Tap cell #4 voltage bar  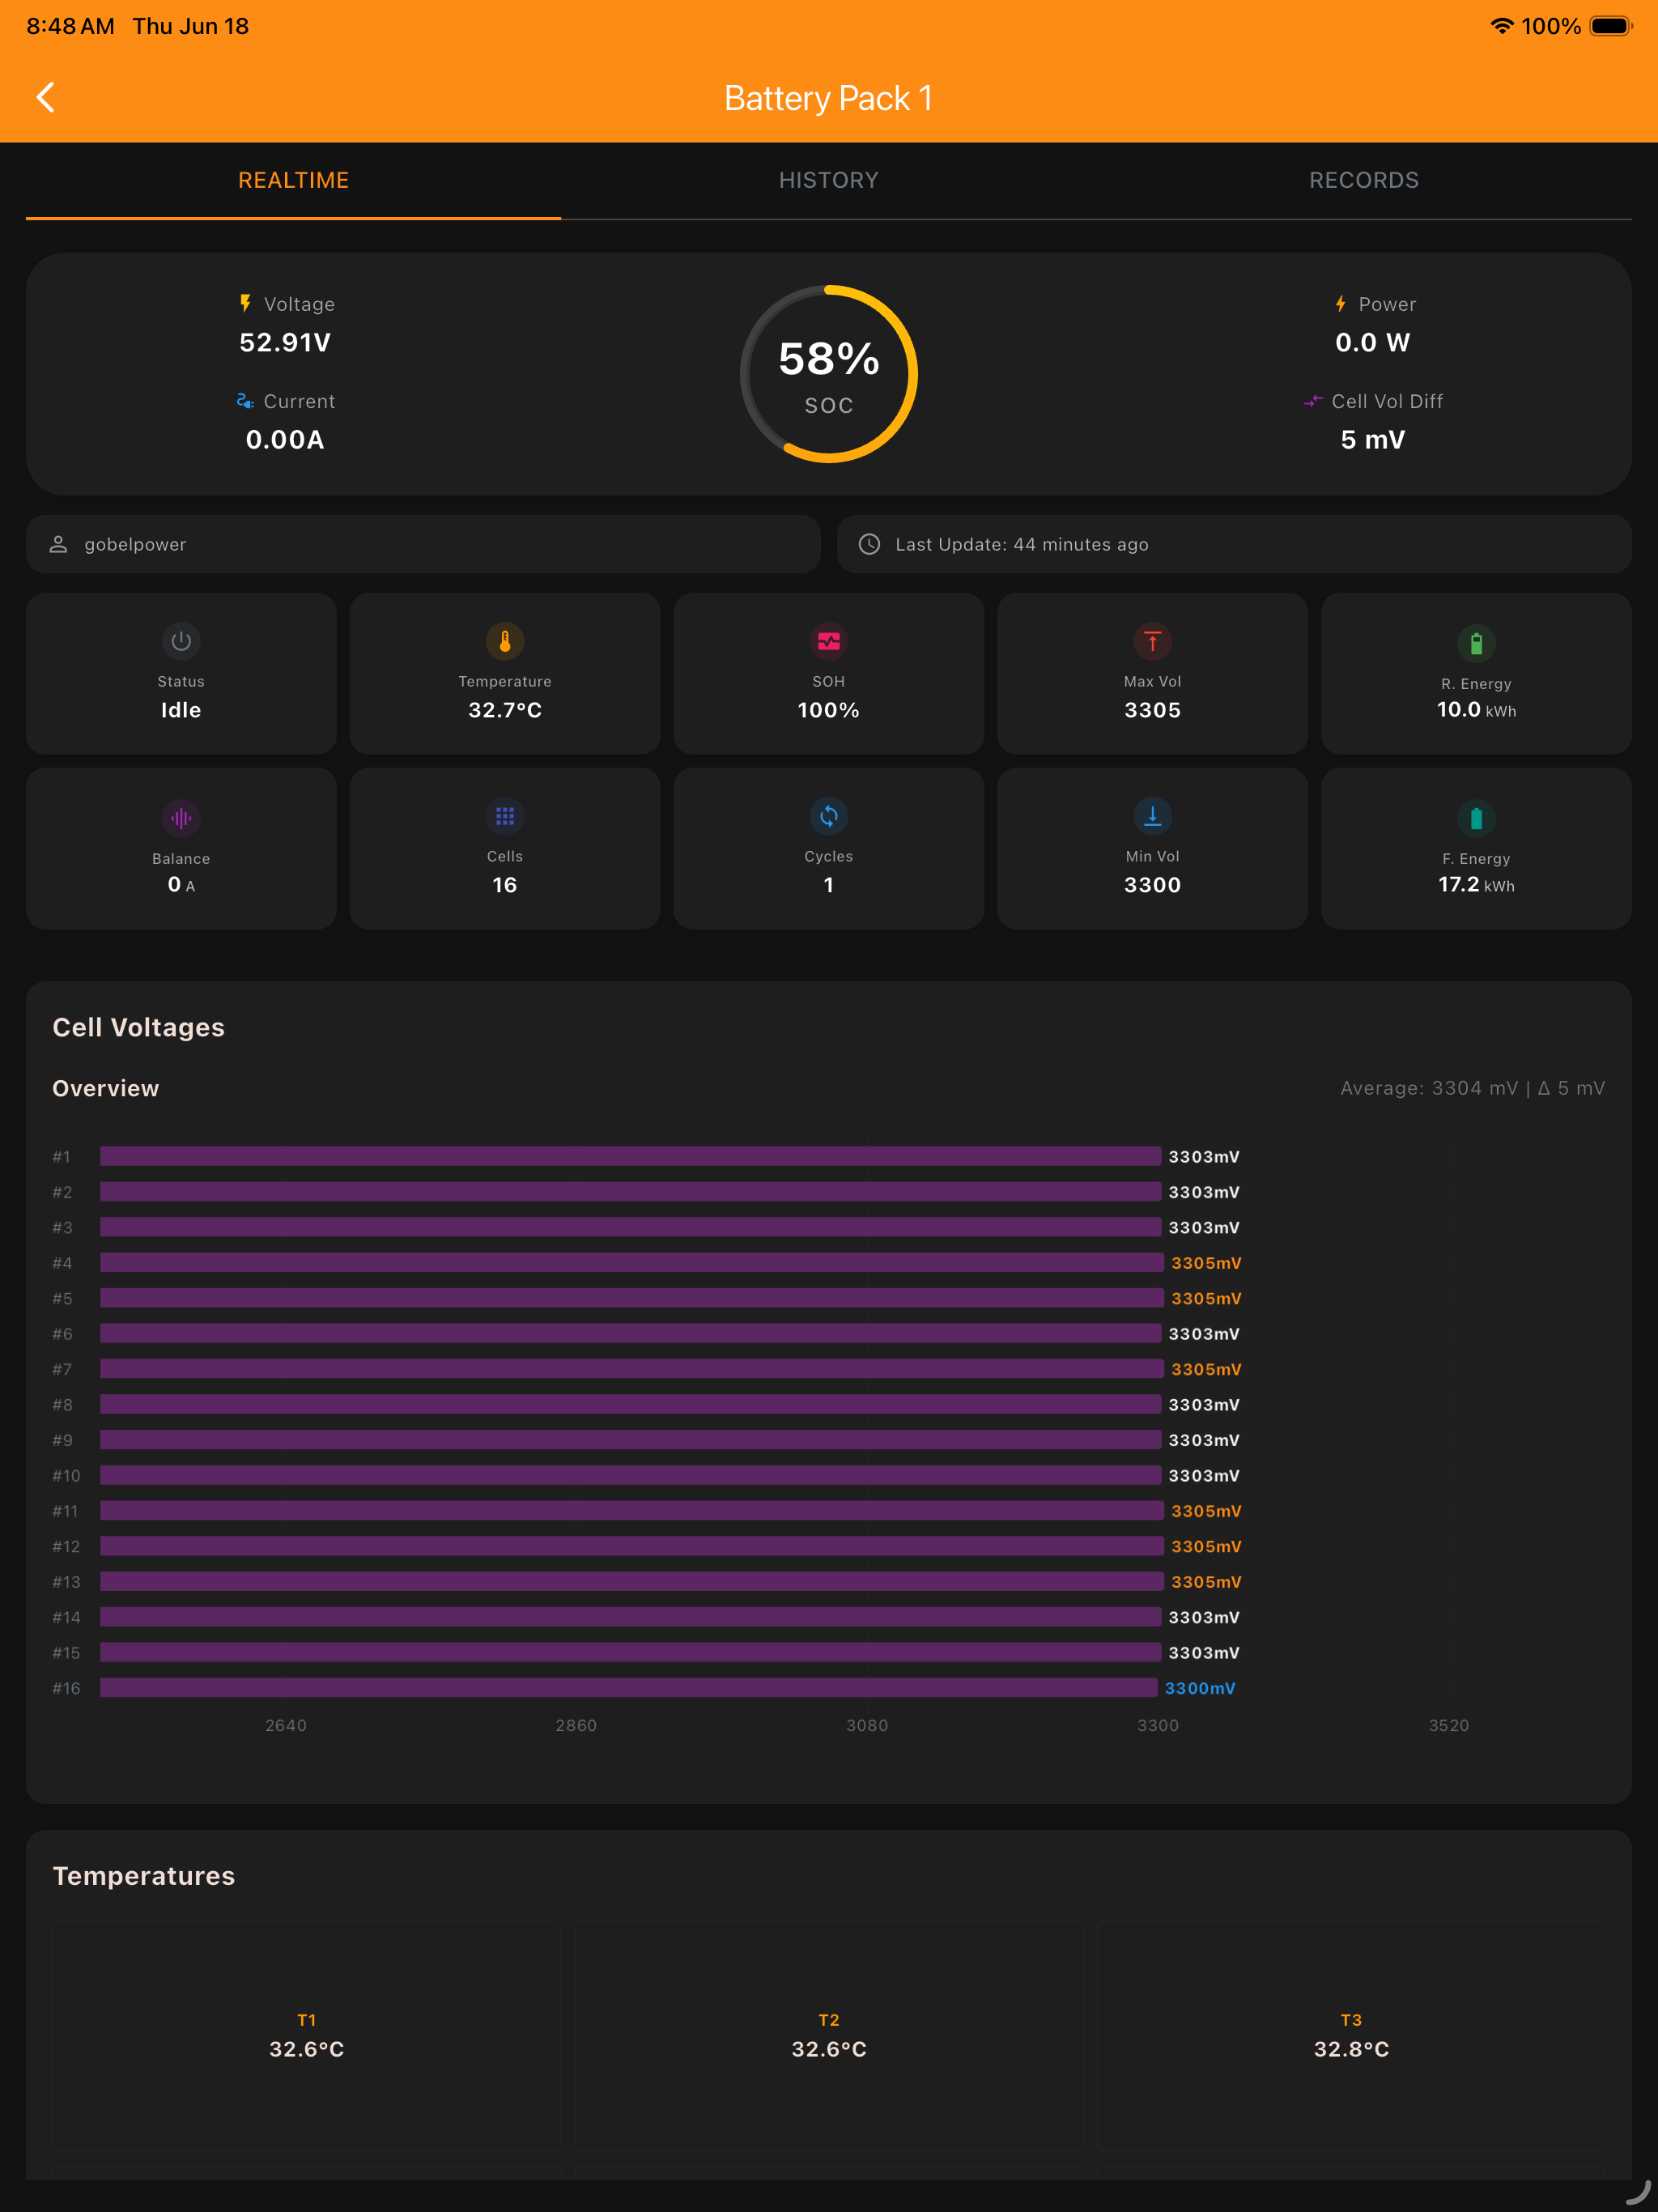click(632, 1262)
